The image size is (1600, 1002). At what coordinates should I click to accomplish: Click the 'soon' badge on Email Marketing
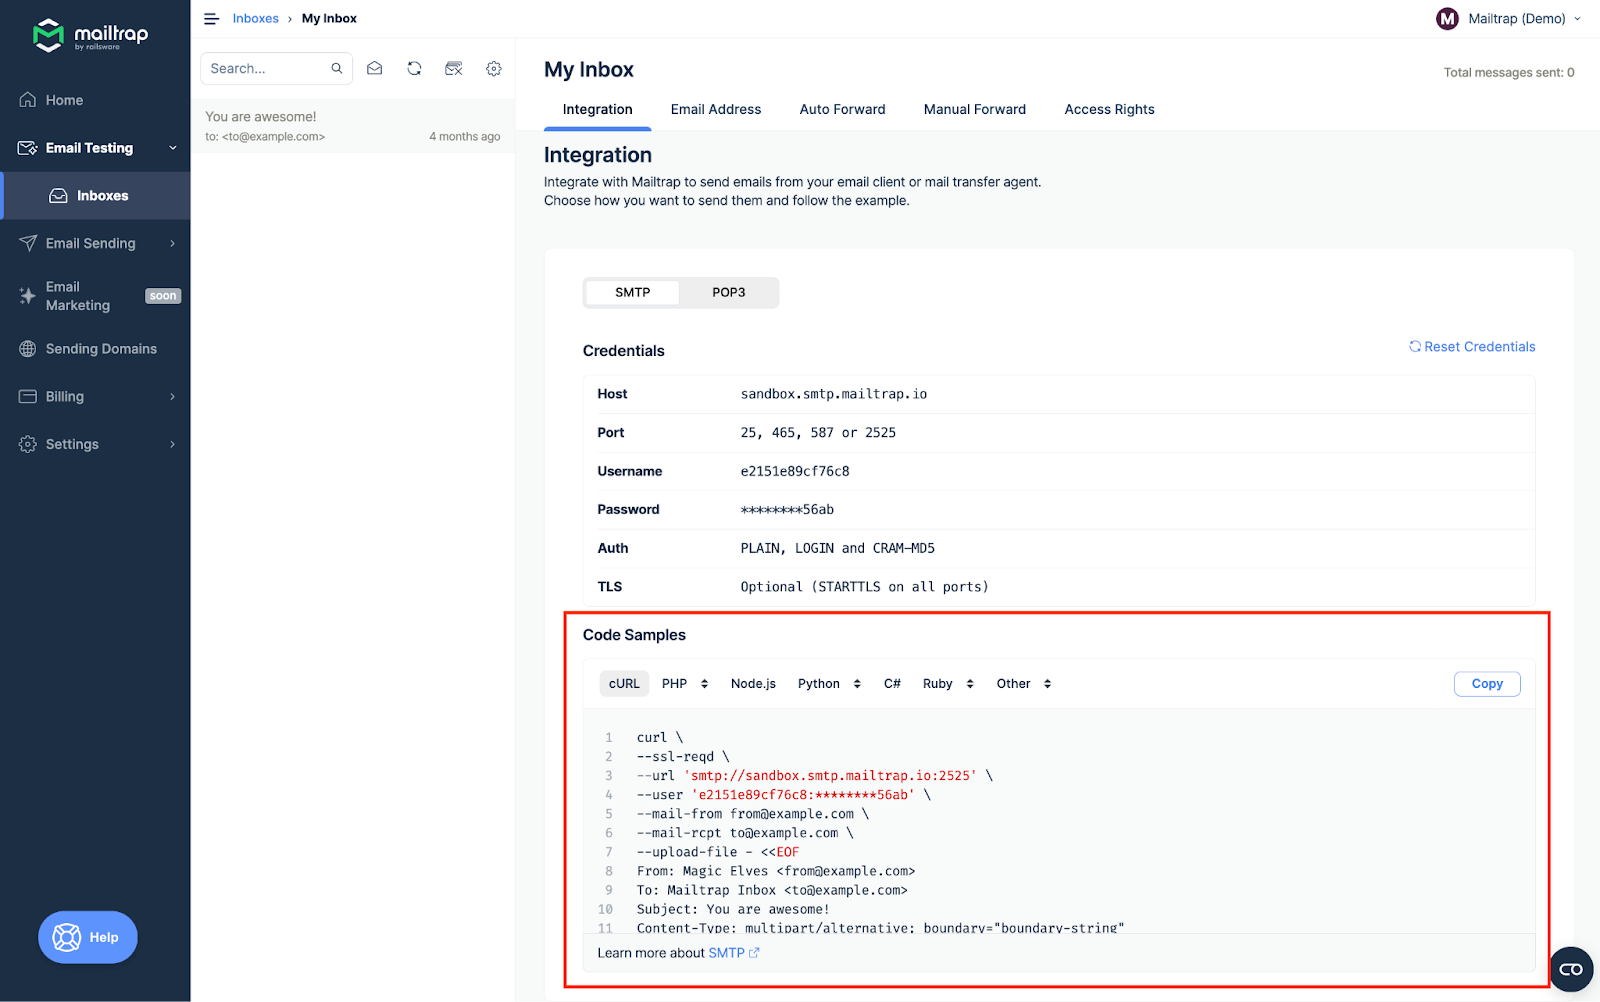point(163,296)
